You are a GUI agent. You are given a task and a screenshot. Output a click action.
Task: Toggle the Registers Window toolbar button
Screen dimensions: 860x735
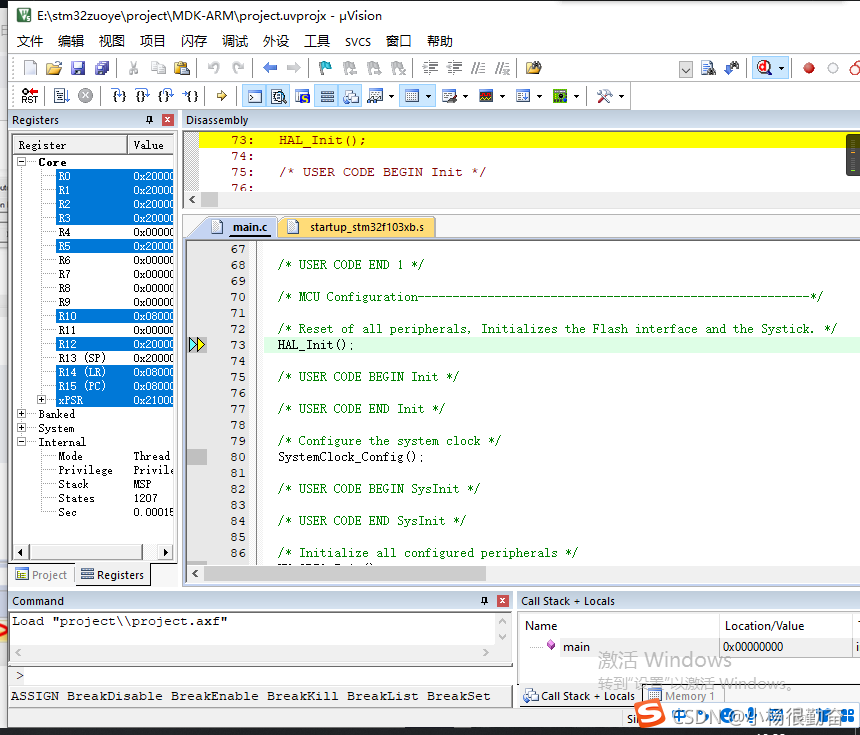click(326, 96)
